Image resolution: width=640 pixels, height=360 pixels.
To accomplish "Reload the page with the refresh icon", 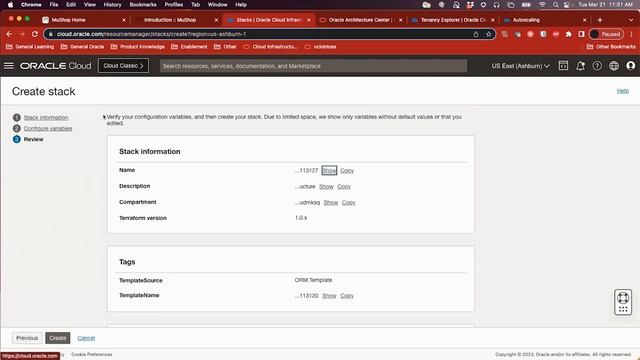I will (35, 34).
